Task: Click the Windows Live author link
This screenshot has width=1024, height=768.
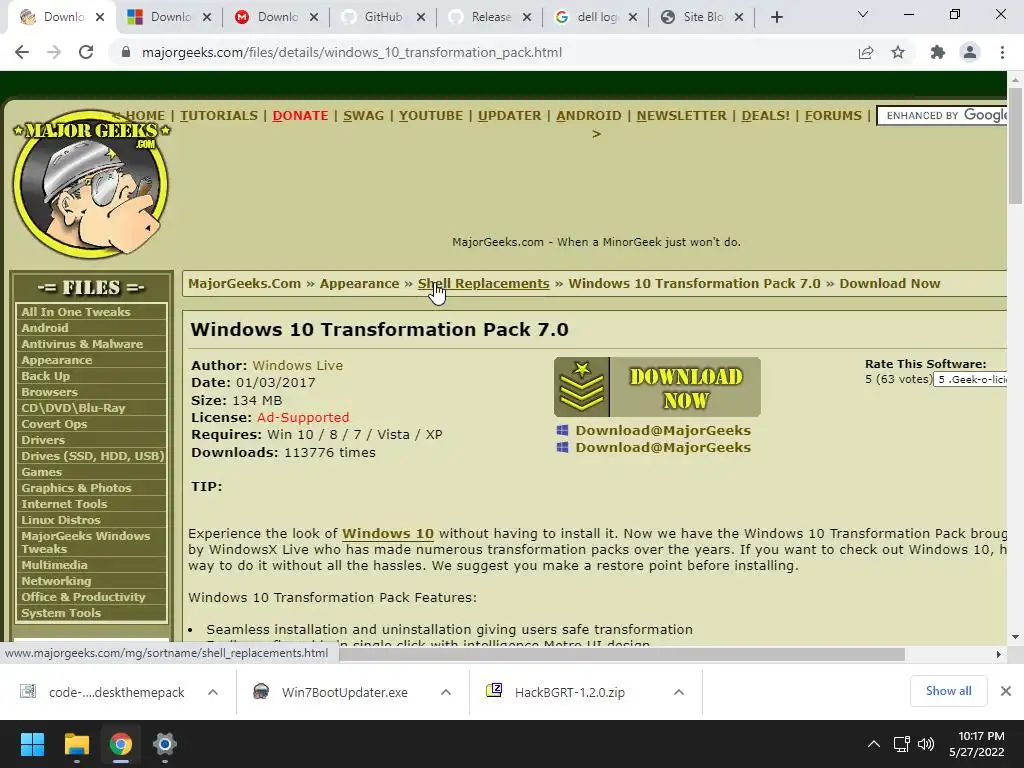Action: tap(298, 366)
